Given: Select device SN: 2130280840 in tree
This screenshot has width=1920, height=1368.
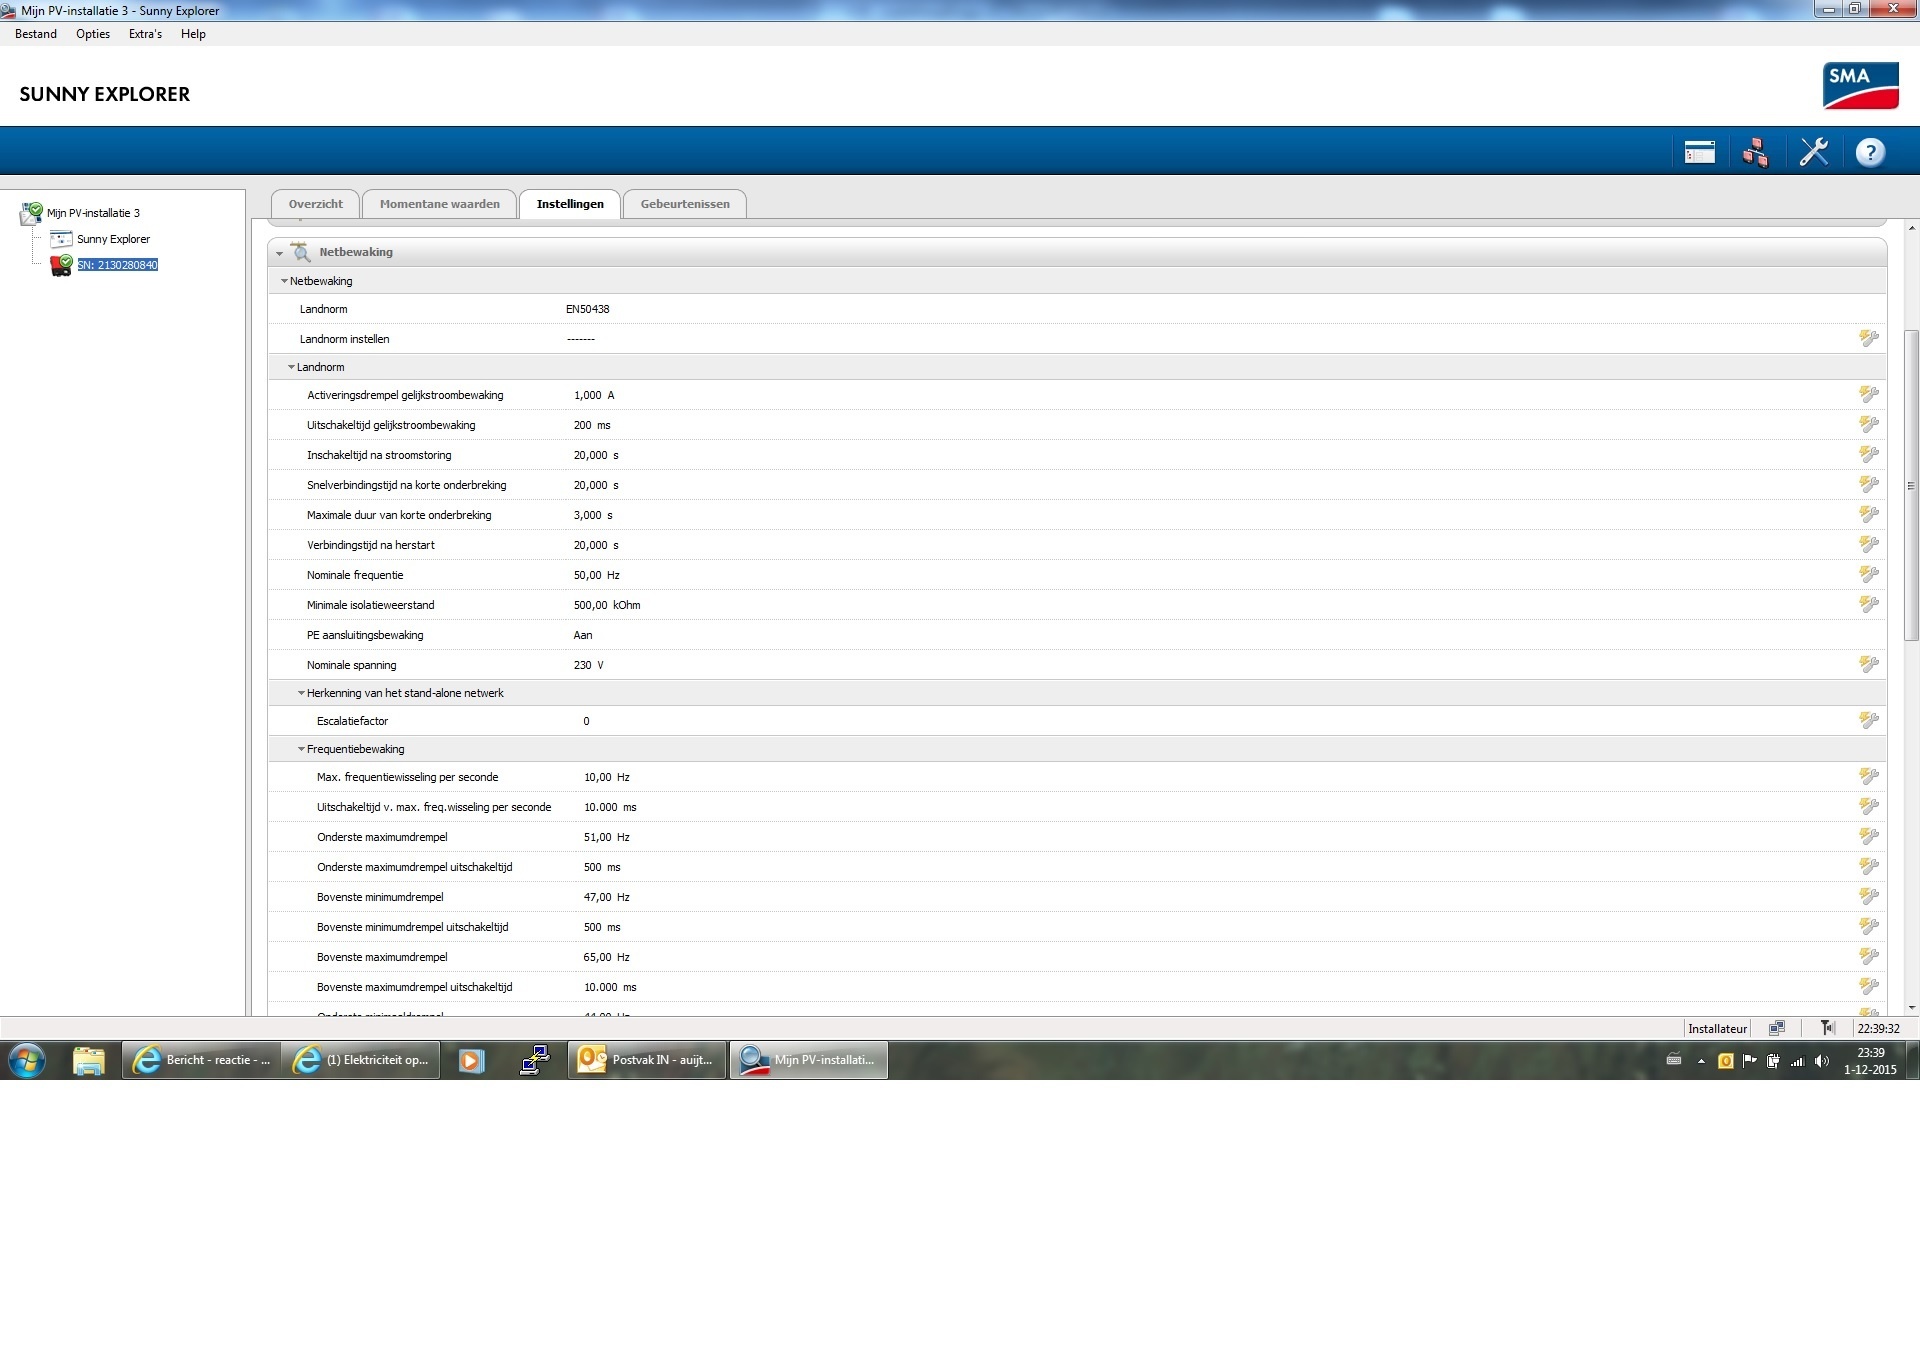Looking at the screenshot, I should tap(117, 265).
